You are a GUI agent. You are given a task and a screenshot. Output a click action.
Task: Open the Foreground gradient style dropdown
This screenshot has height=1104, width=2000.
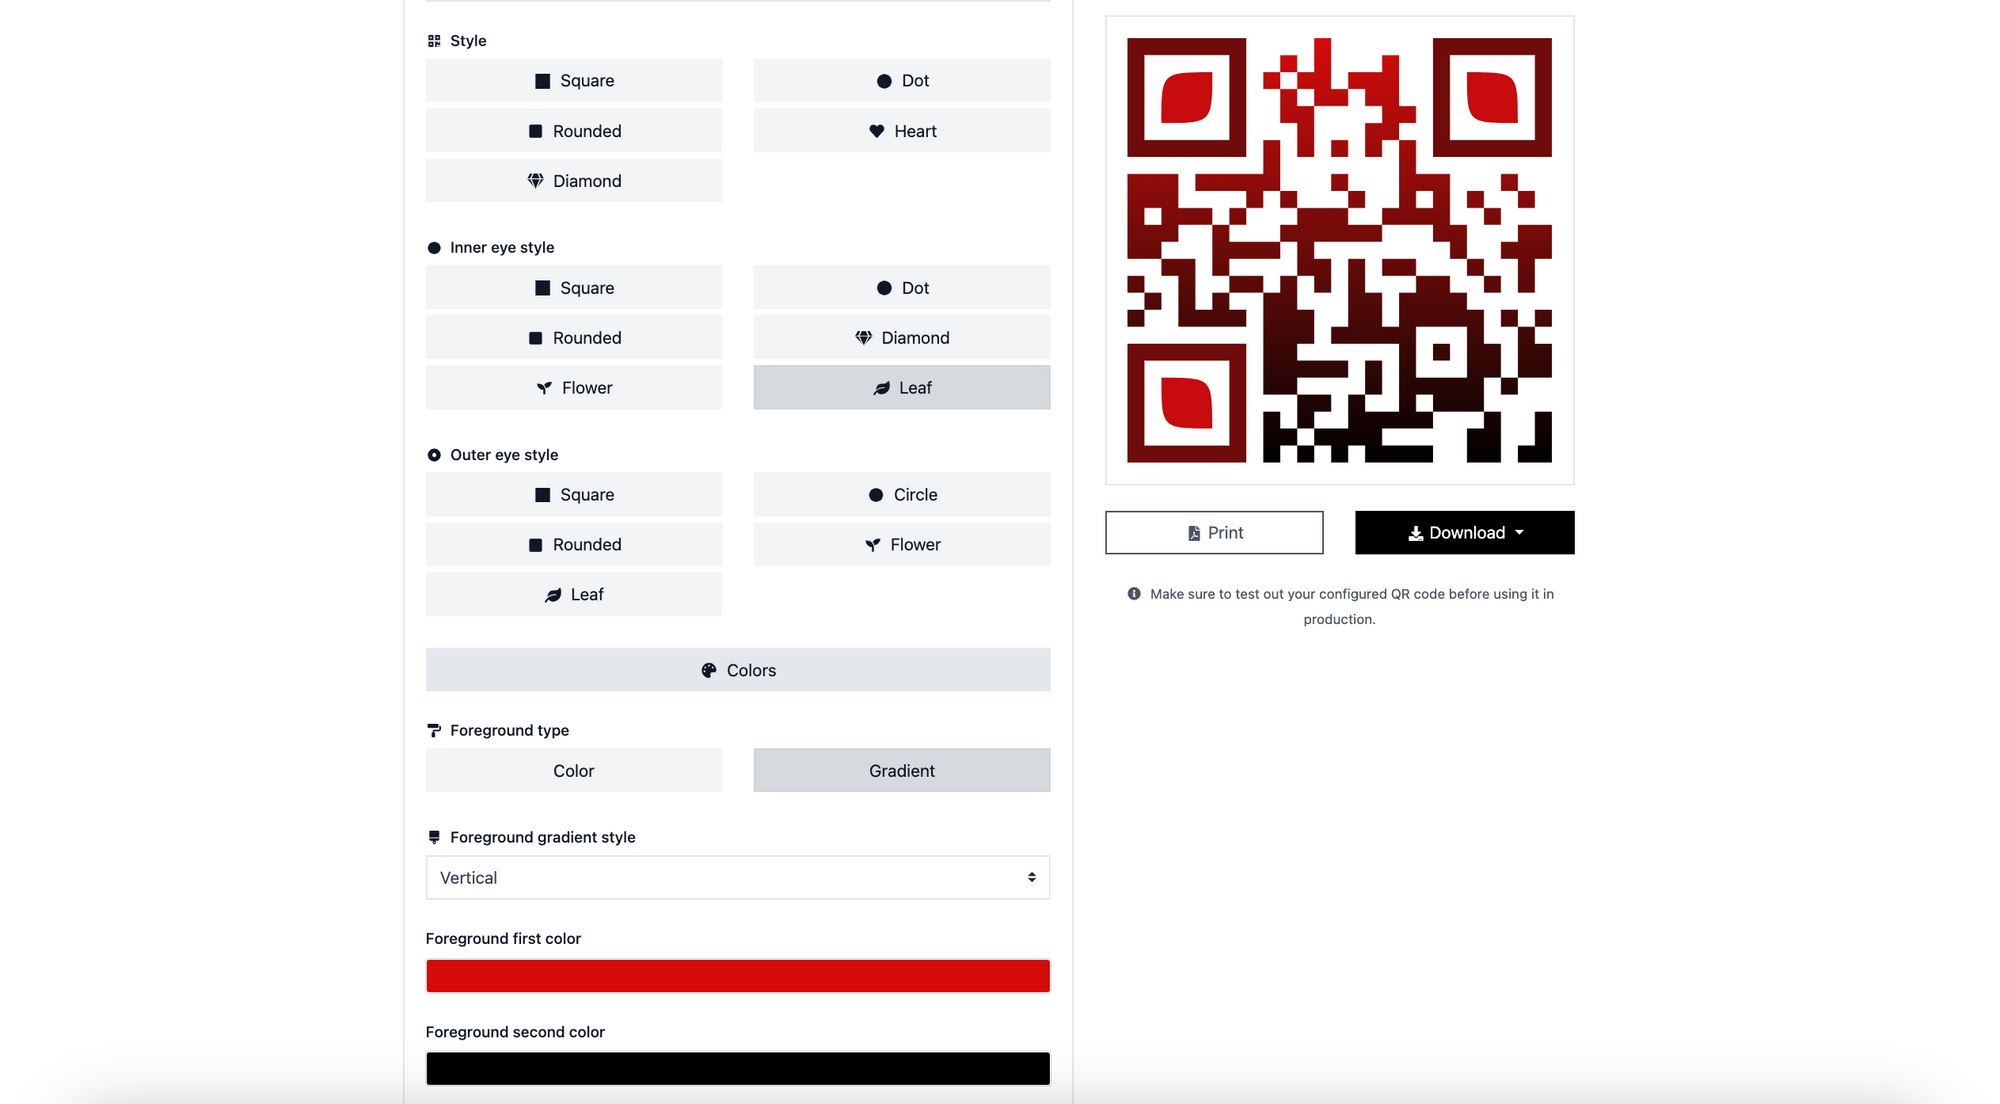(738, 877)
